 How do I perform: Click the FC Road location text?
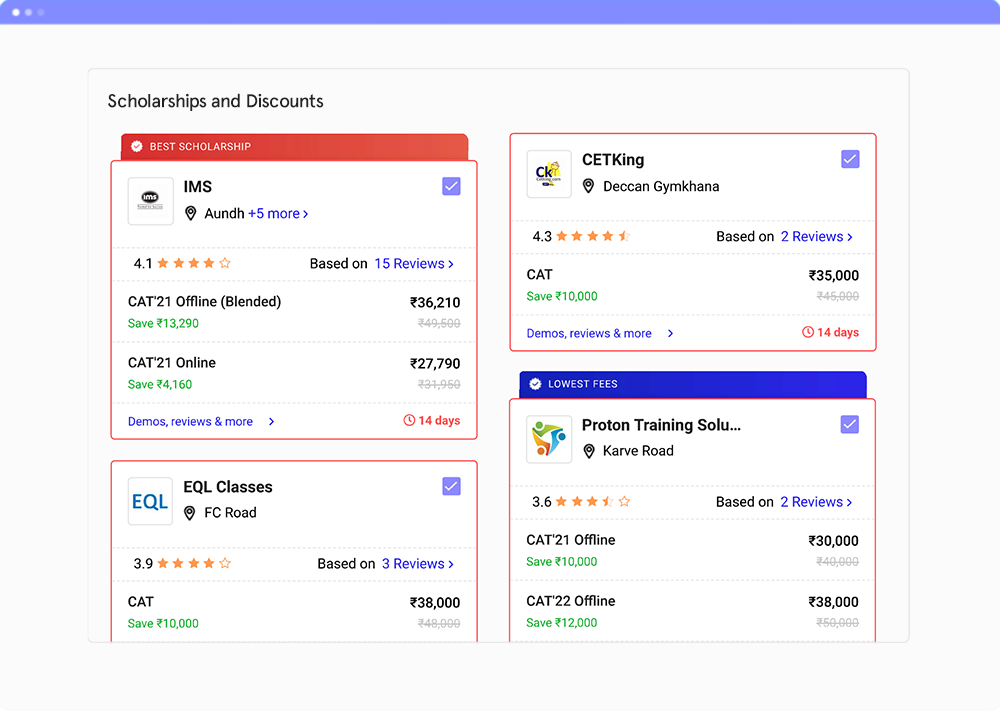pyautogui.click(x=230, y=513)
